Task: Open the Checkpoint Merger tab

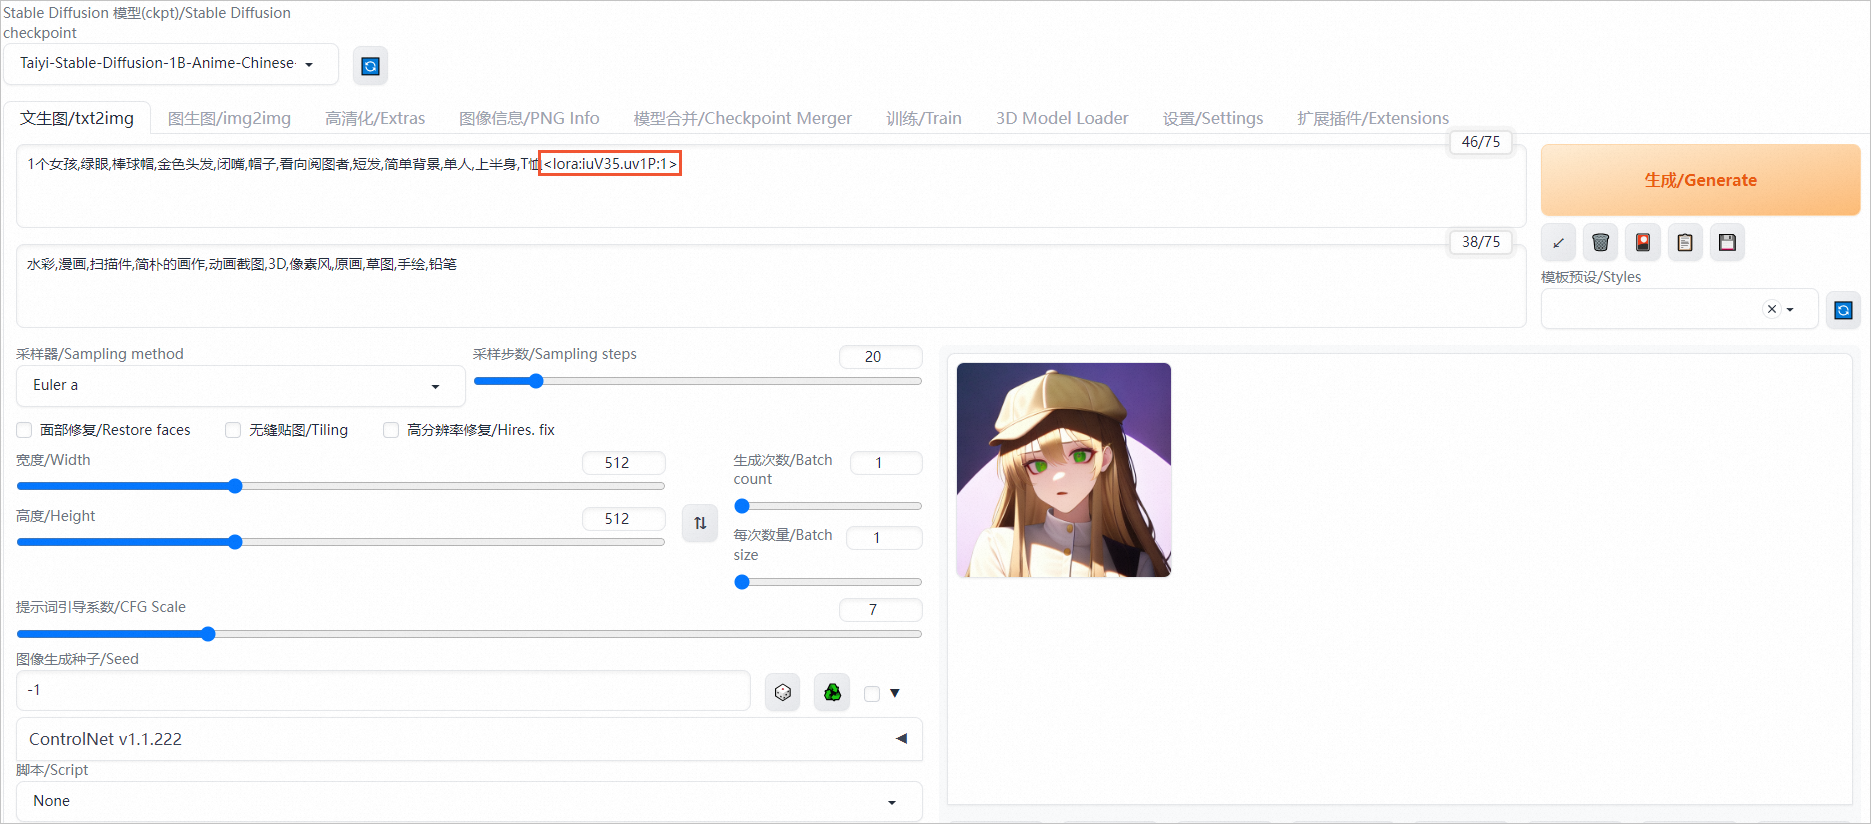Action: (x=743, y=118)
